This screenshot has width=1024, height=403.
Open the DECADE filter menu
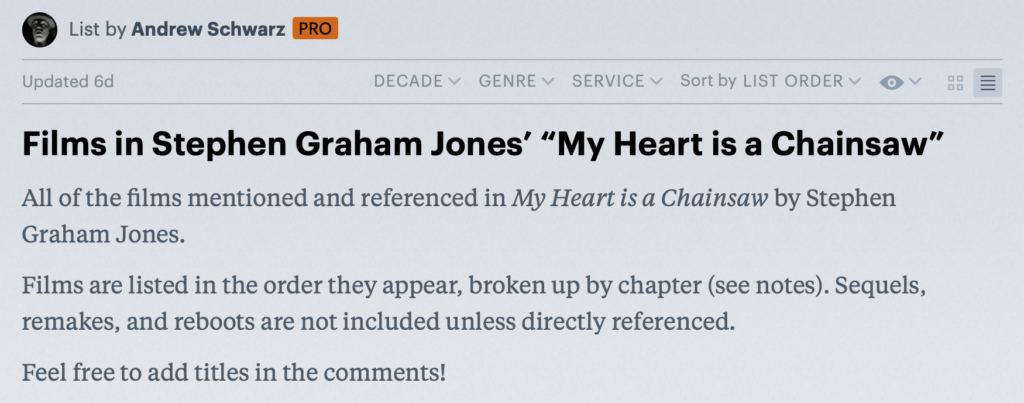[x=416, y=82]
